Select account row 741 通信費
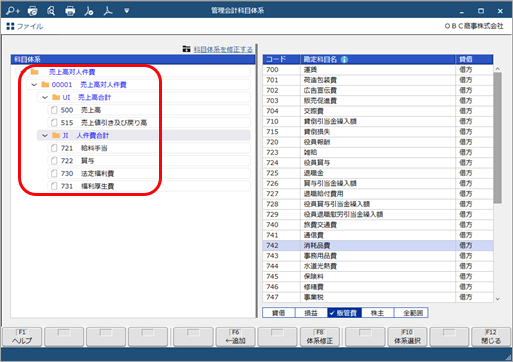This screenshot has width=513, height=362. click(x=378, y=235)
